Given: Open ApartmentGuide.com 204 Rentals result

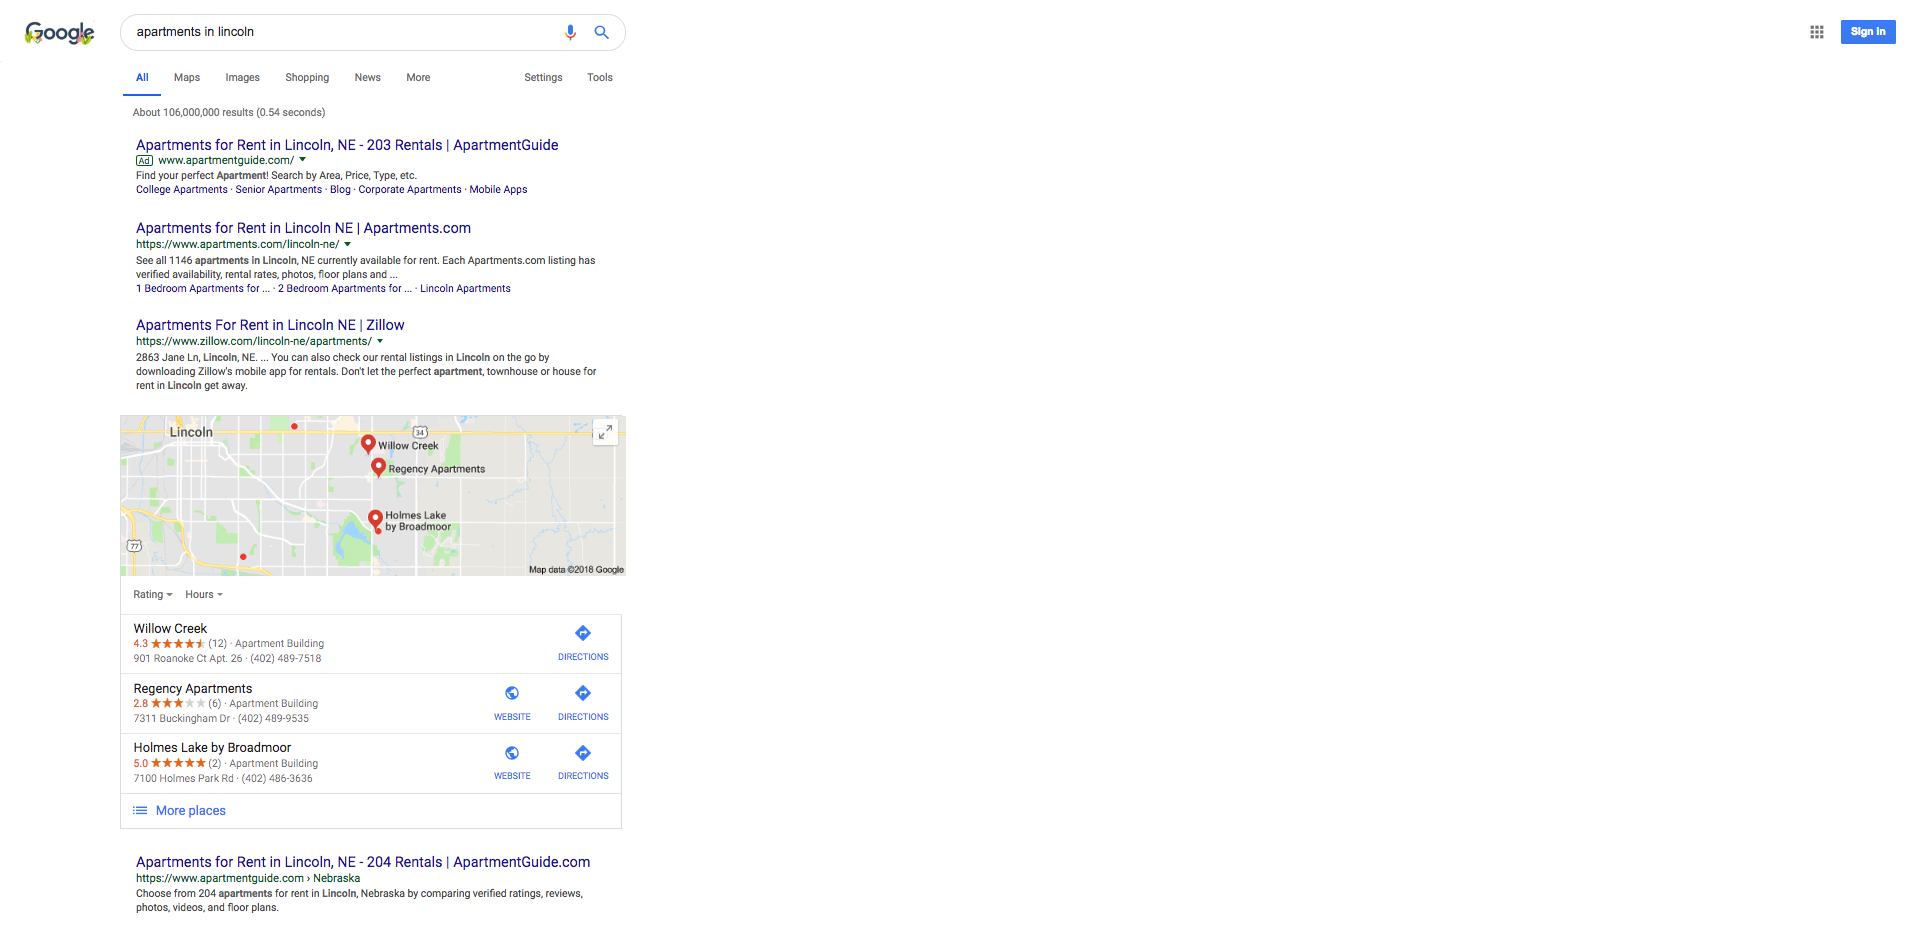Looking at the screenshot, I should point(363,862).
